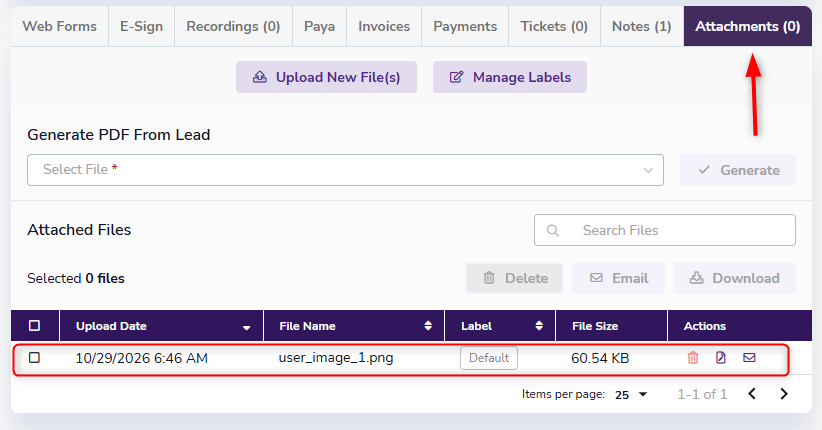This screenshot has width=822, height=430.
Task: Open the Paya tab
Action: point(319,26)
